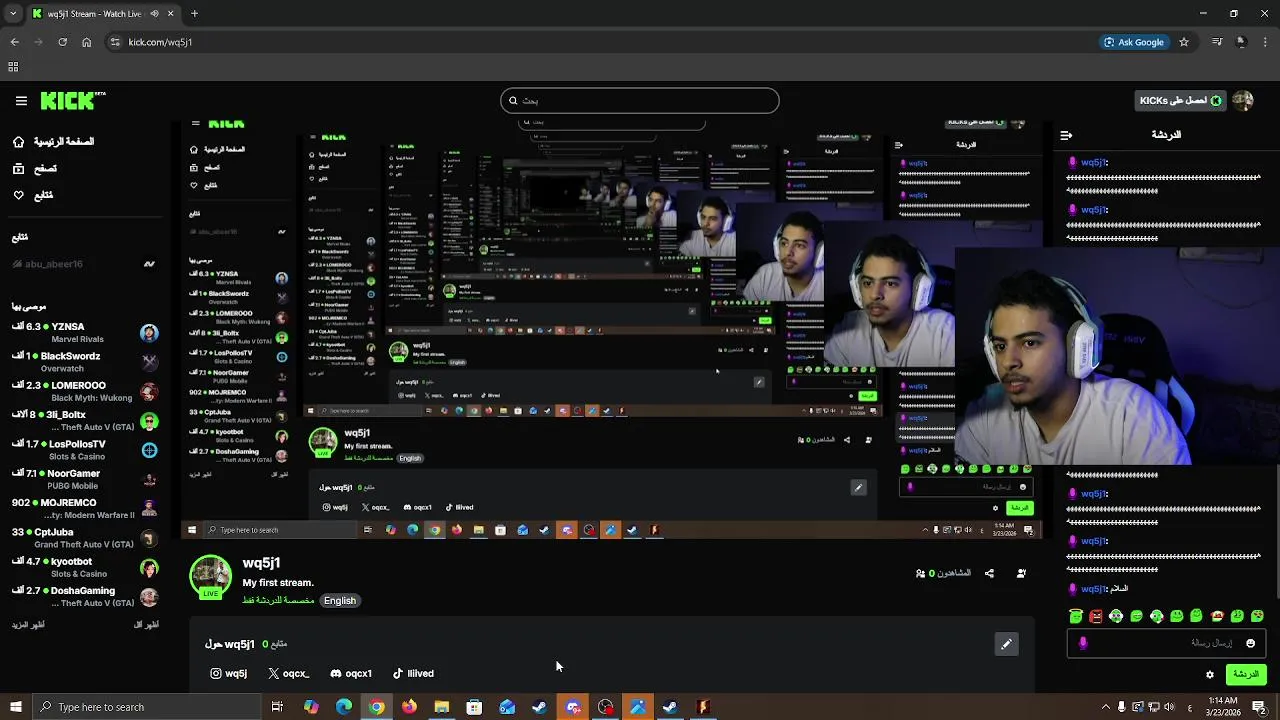This screenshot has height=720, width=1280.
Task: Click the microphone badge in chat input
Action: (1083, 643)
